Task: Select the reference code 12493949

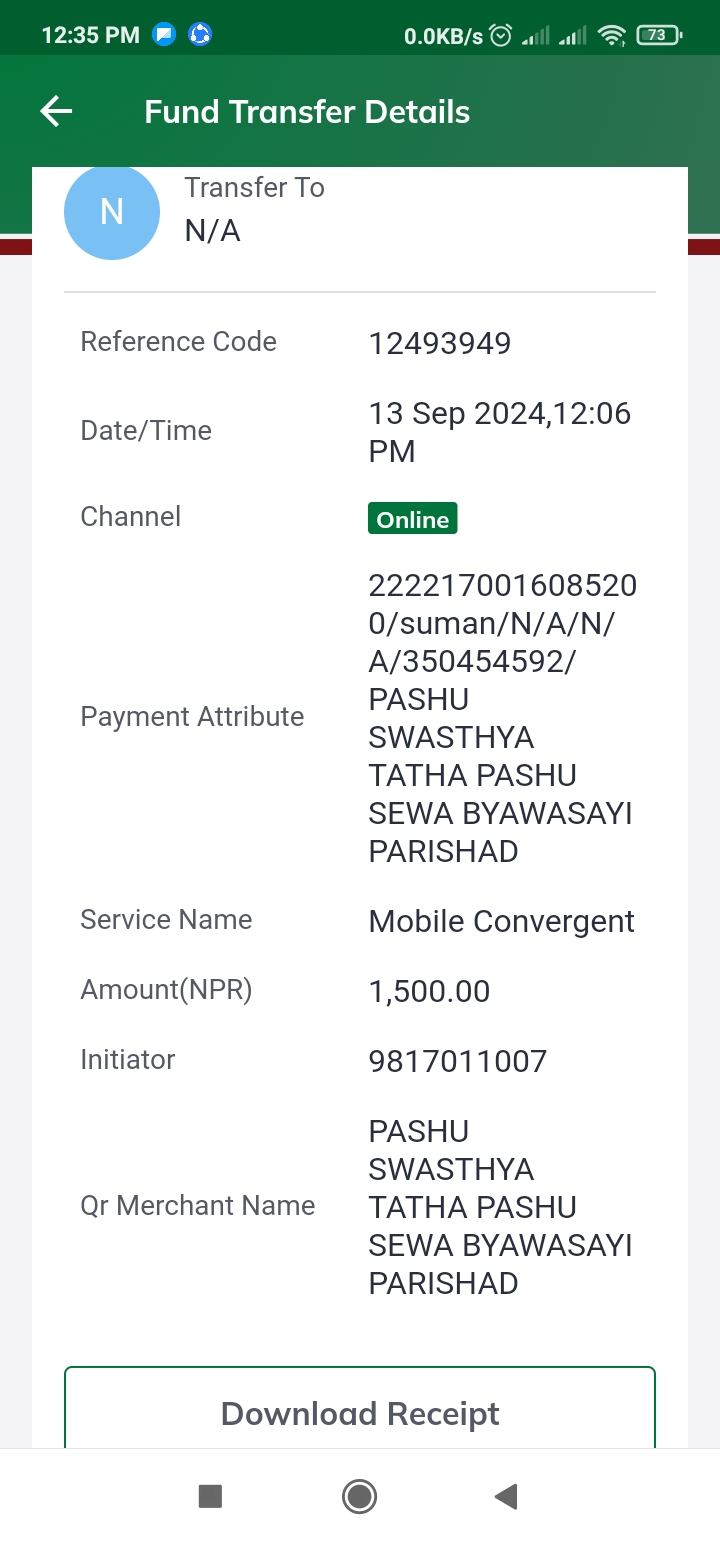Action: [x=440, y=343]
